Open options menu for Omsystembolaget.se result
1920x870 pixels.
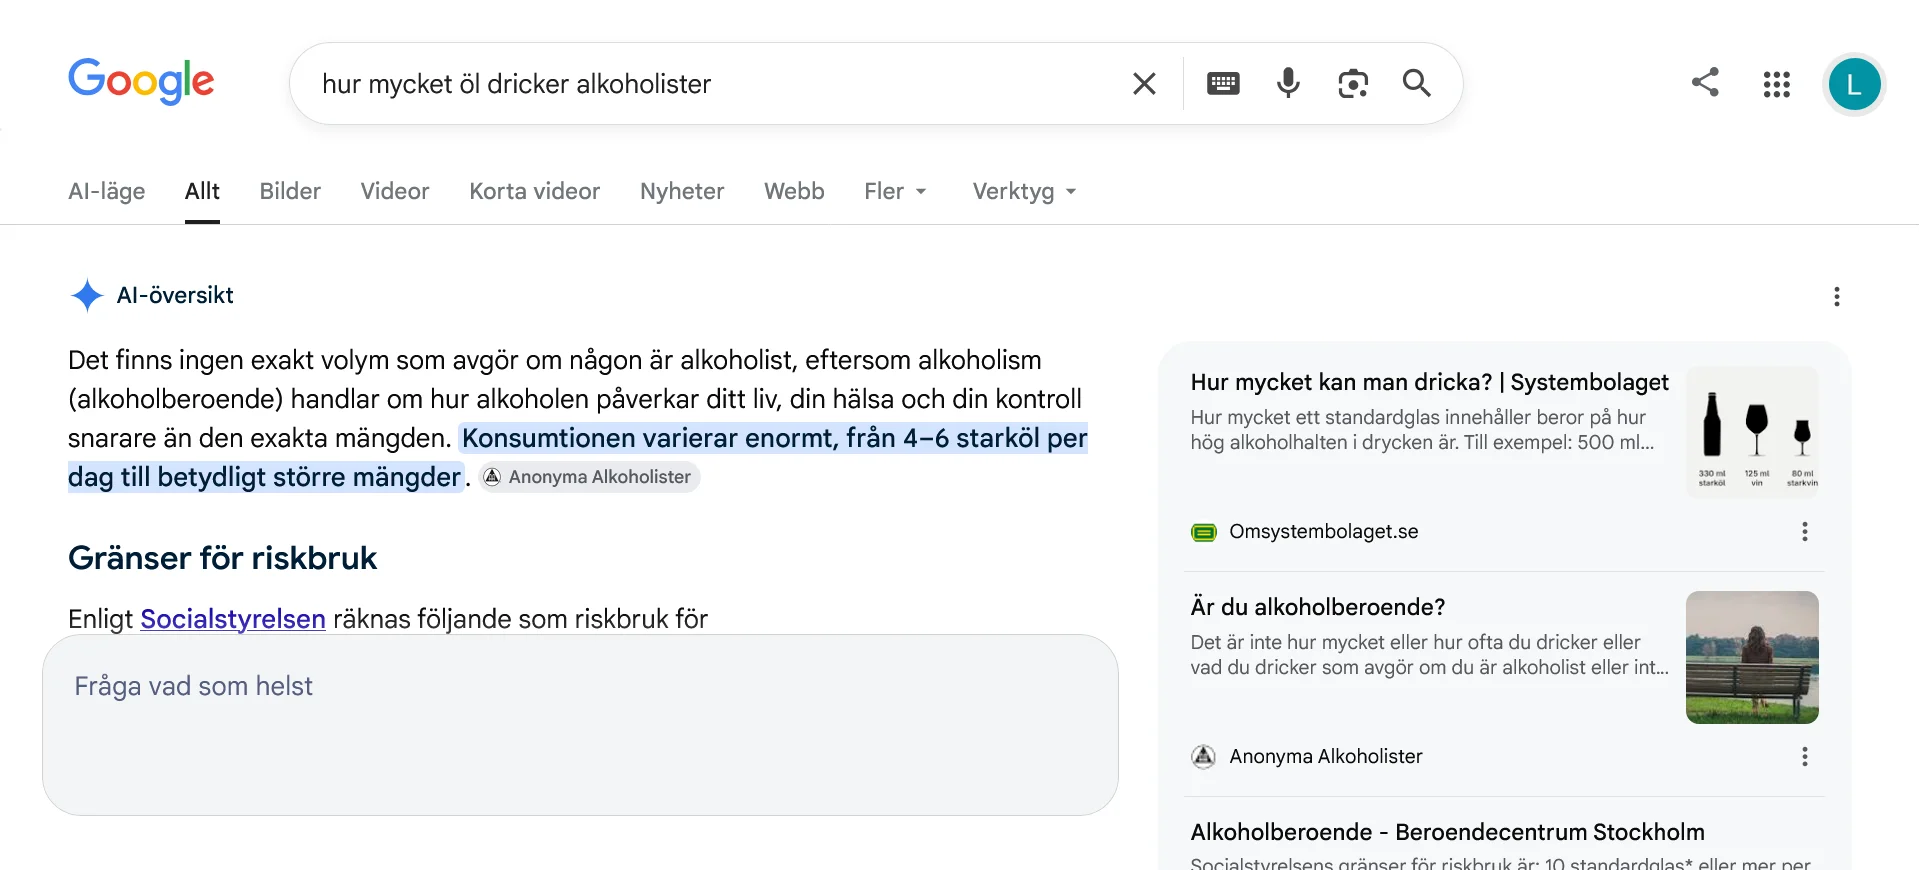1805,532
